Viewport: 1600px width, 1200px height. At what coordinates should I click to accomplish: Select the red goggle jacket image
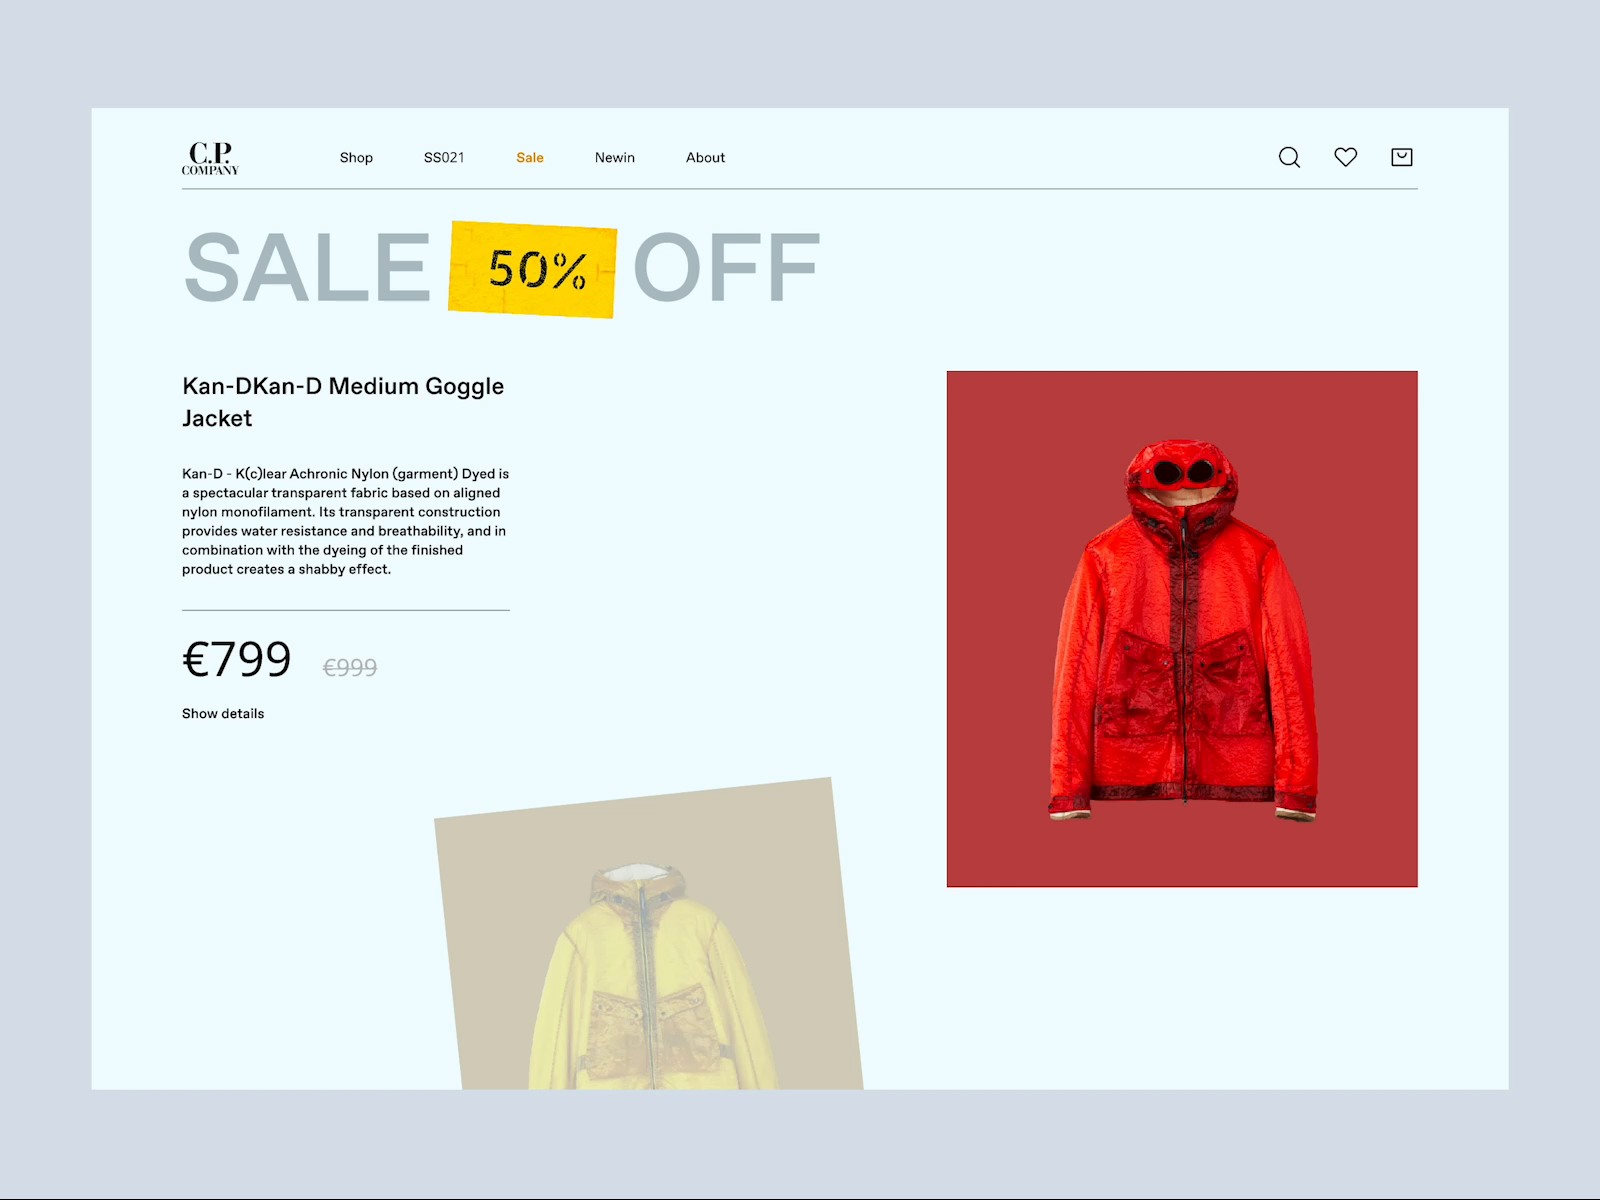(1182, 629)
